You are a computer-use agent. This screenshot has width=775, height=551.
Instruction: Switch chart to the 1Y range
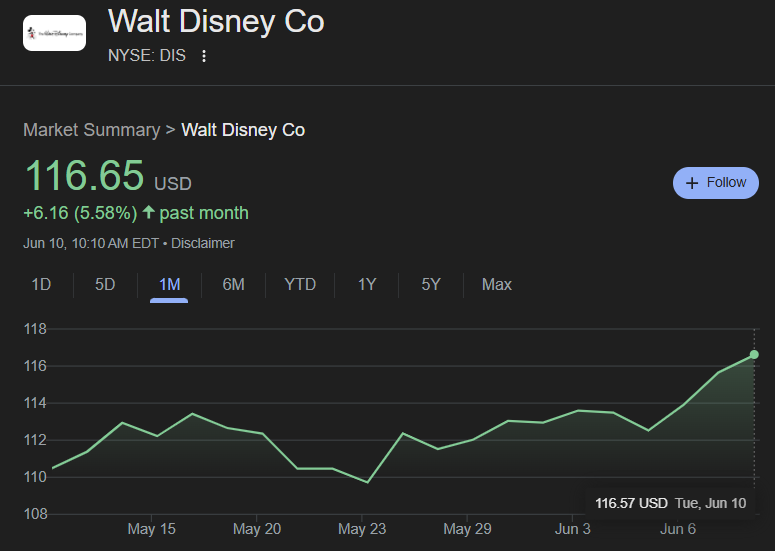(x=367, y=285)
